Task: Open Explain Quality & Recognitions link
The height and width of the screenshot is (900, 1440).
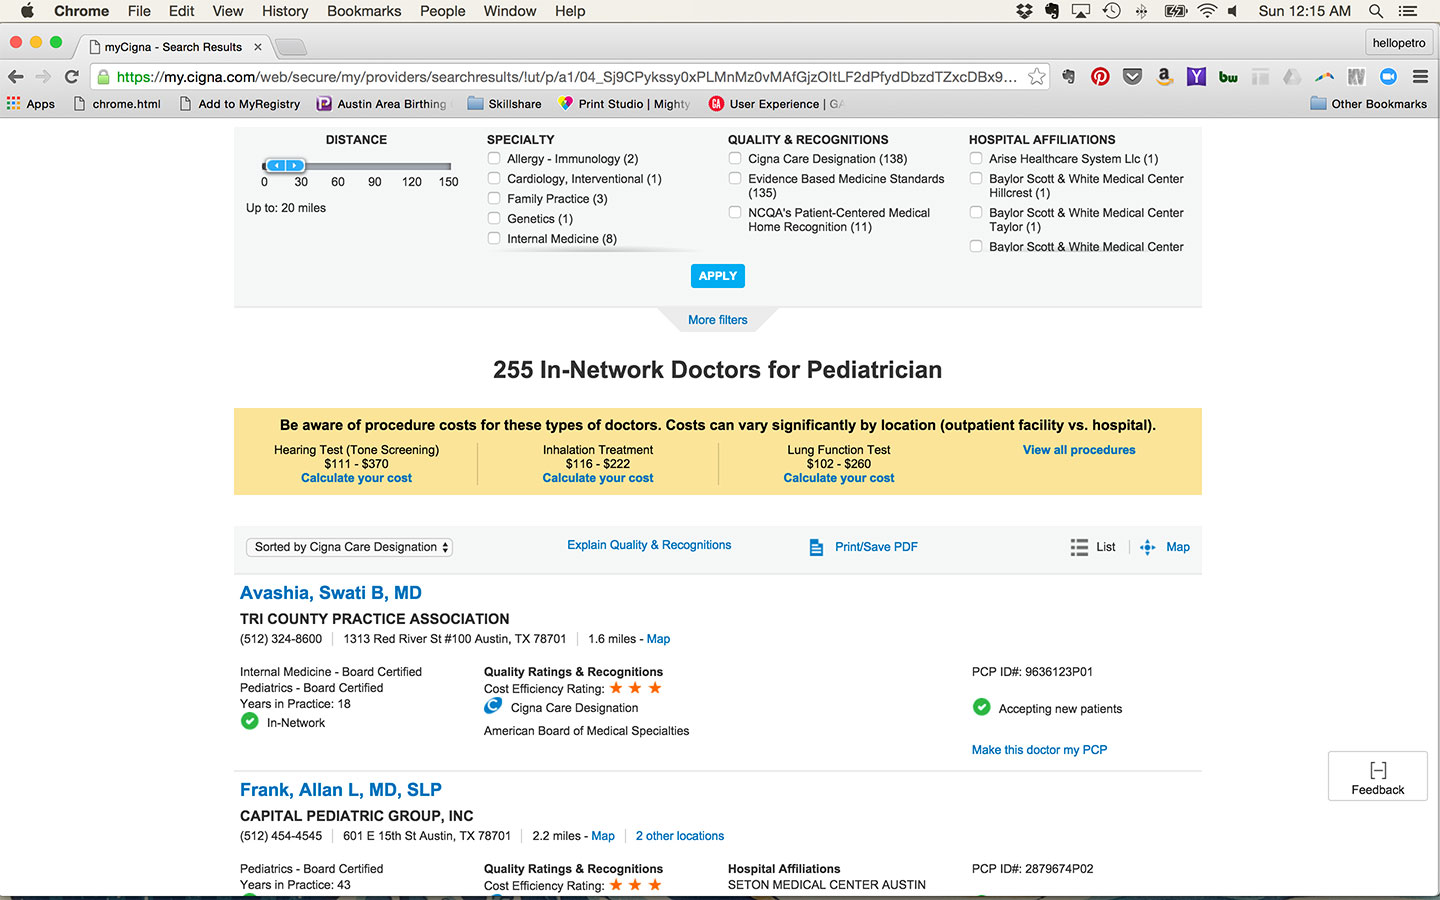Action: (649, 545)
